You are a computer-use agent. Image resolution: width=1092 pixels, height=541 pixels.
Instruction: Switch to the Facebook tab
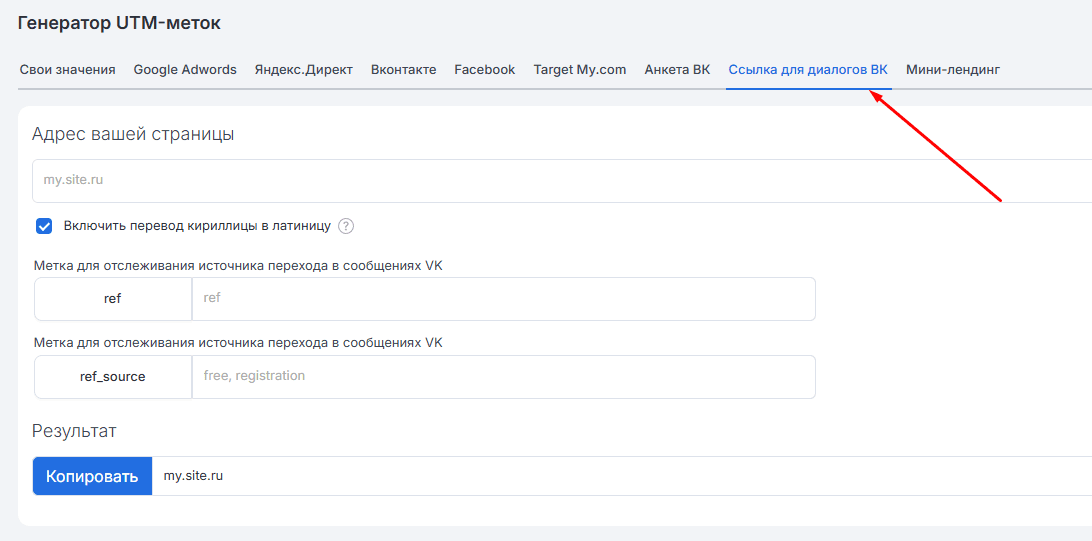tap(485, 70)
